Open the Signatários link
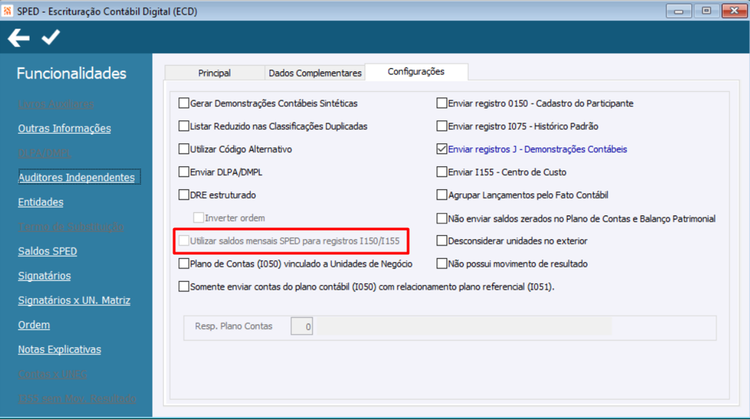Screen dimensions: 750x420 pyautogui.click(x=44, y=276)
